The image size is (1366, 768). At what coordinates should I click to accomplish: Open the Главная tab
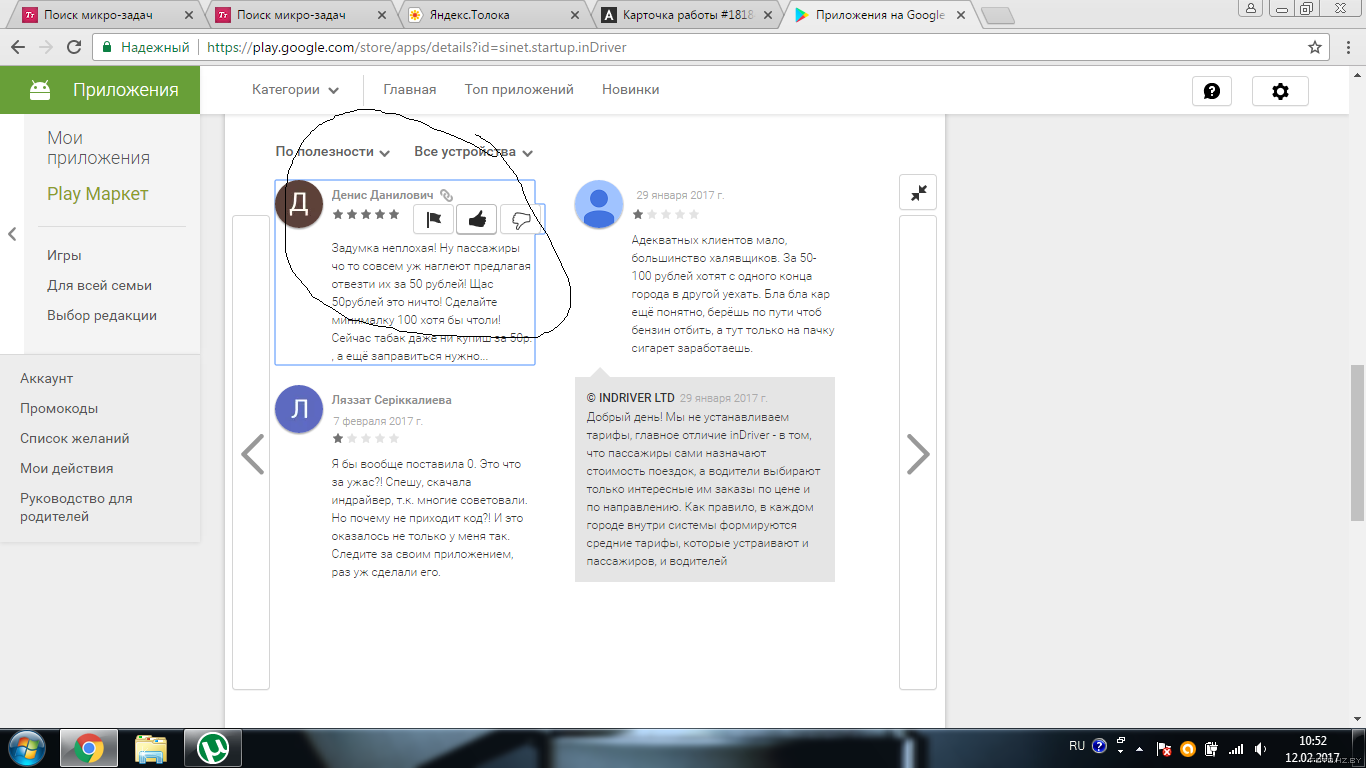pyautogui.click(x=410, y=90)
